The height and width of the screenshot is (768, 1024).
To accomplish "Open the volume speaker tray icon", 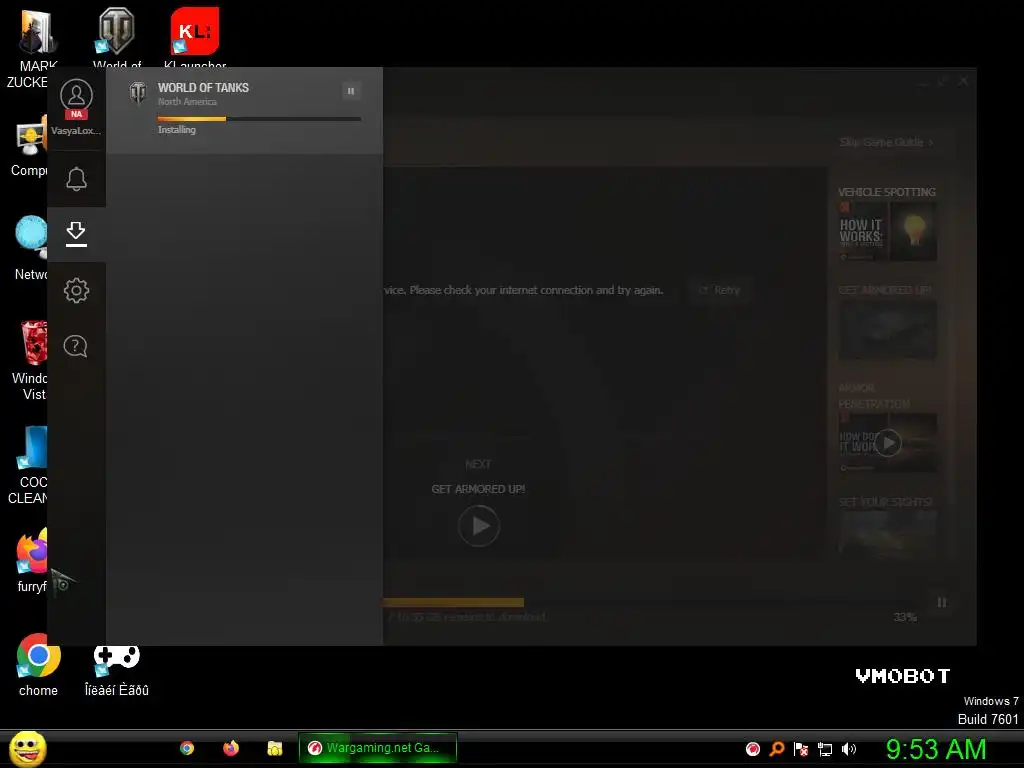I will [x=849, y=749].
